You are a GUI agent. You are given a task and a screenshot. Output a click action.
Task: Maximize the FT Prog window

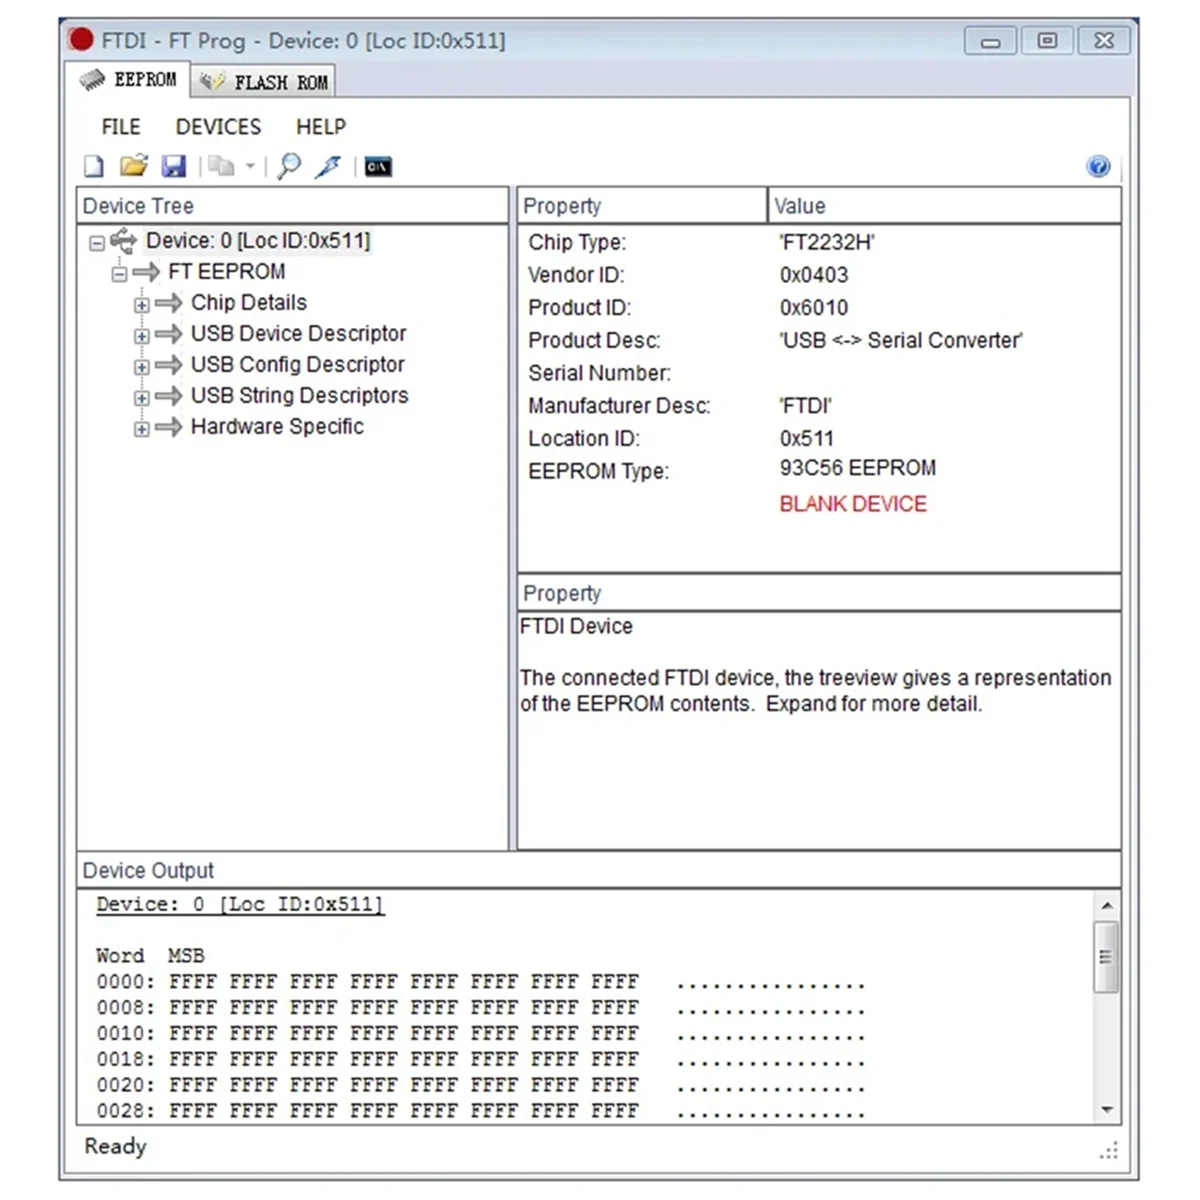1047,41
